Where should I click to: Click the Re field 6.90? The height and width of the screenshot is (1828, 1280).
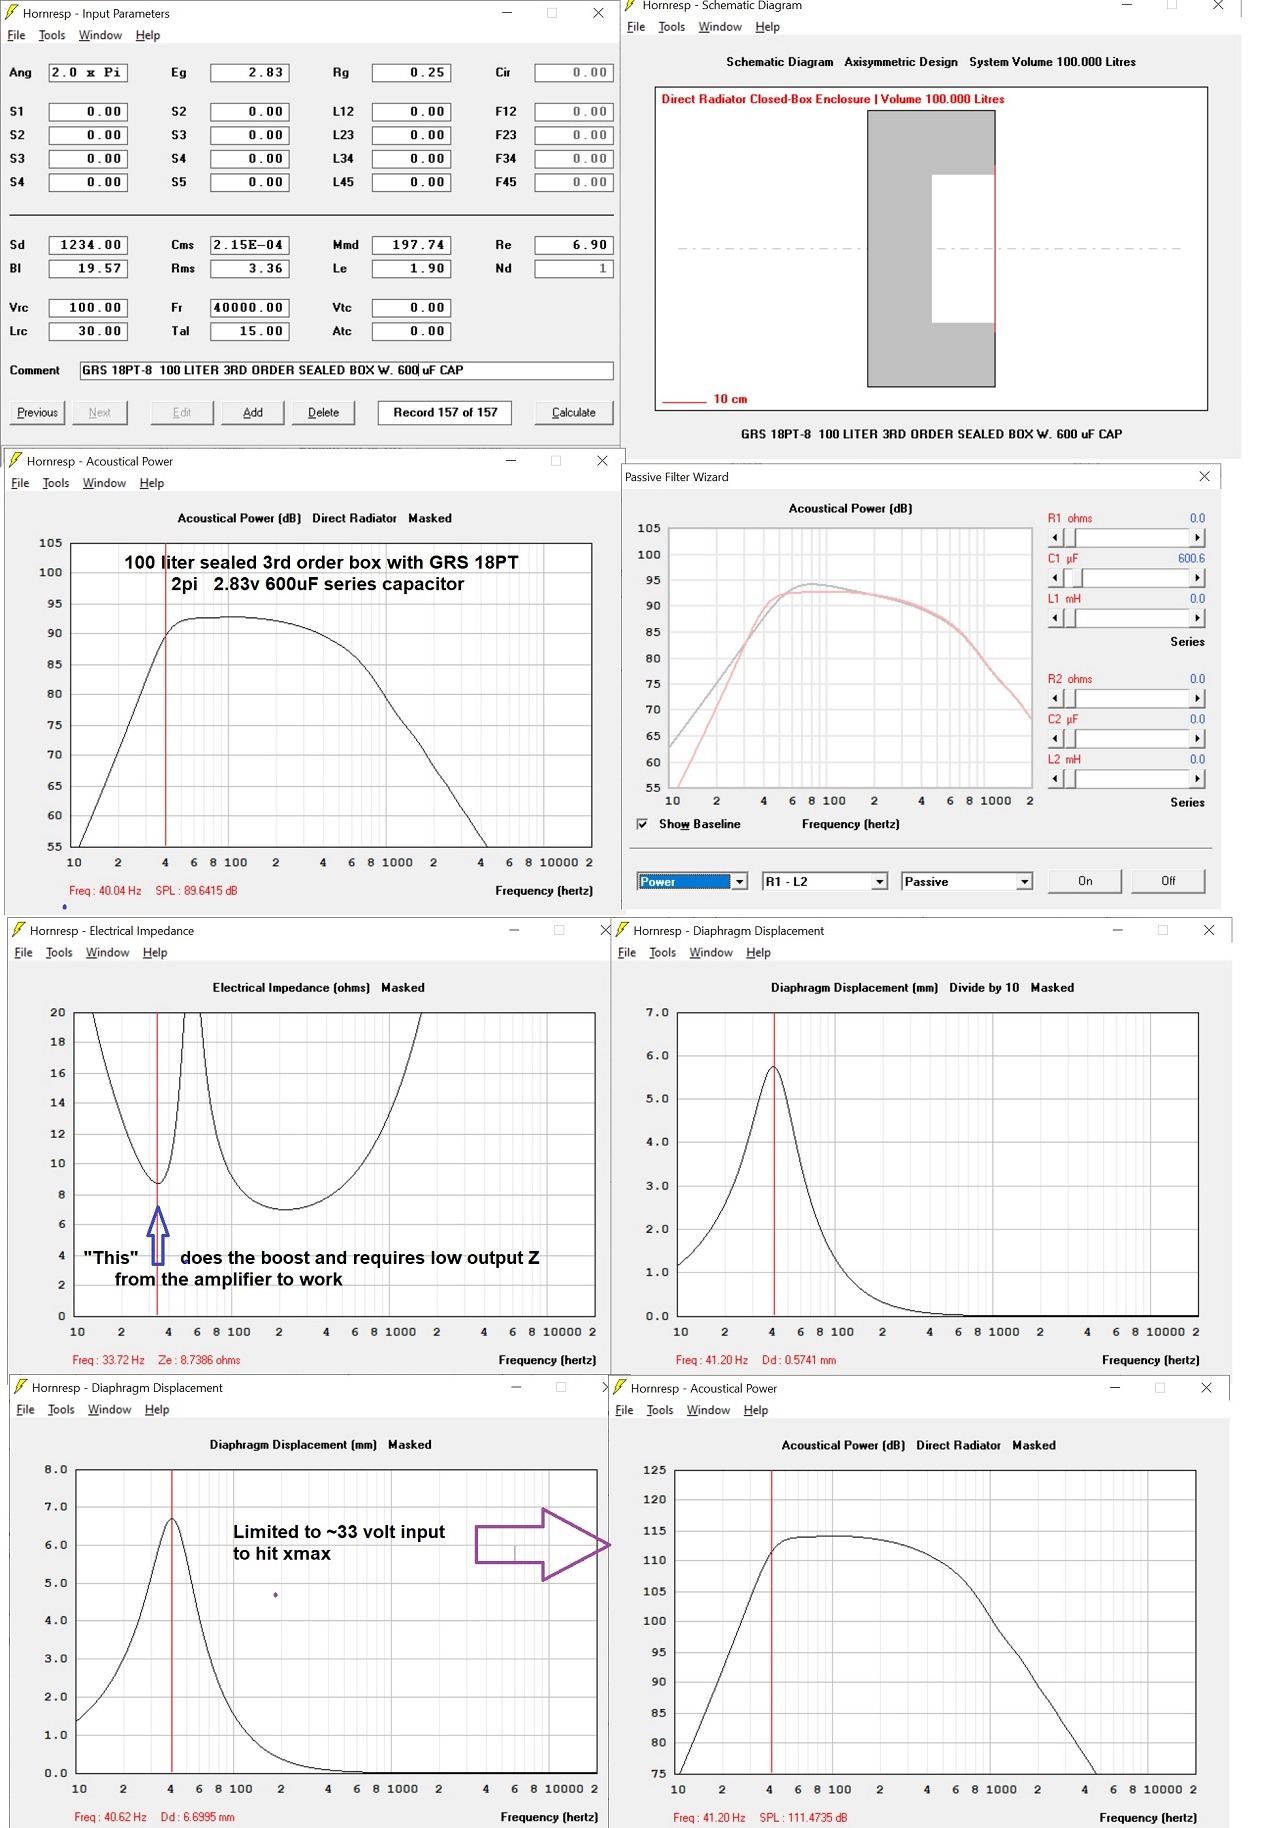click(573, 245)
